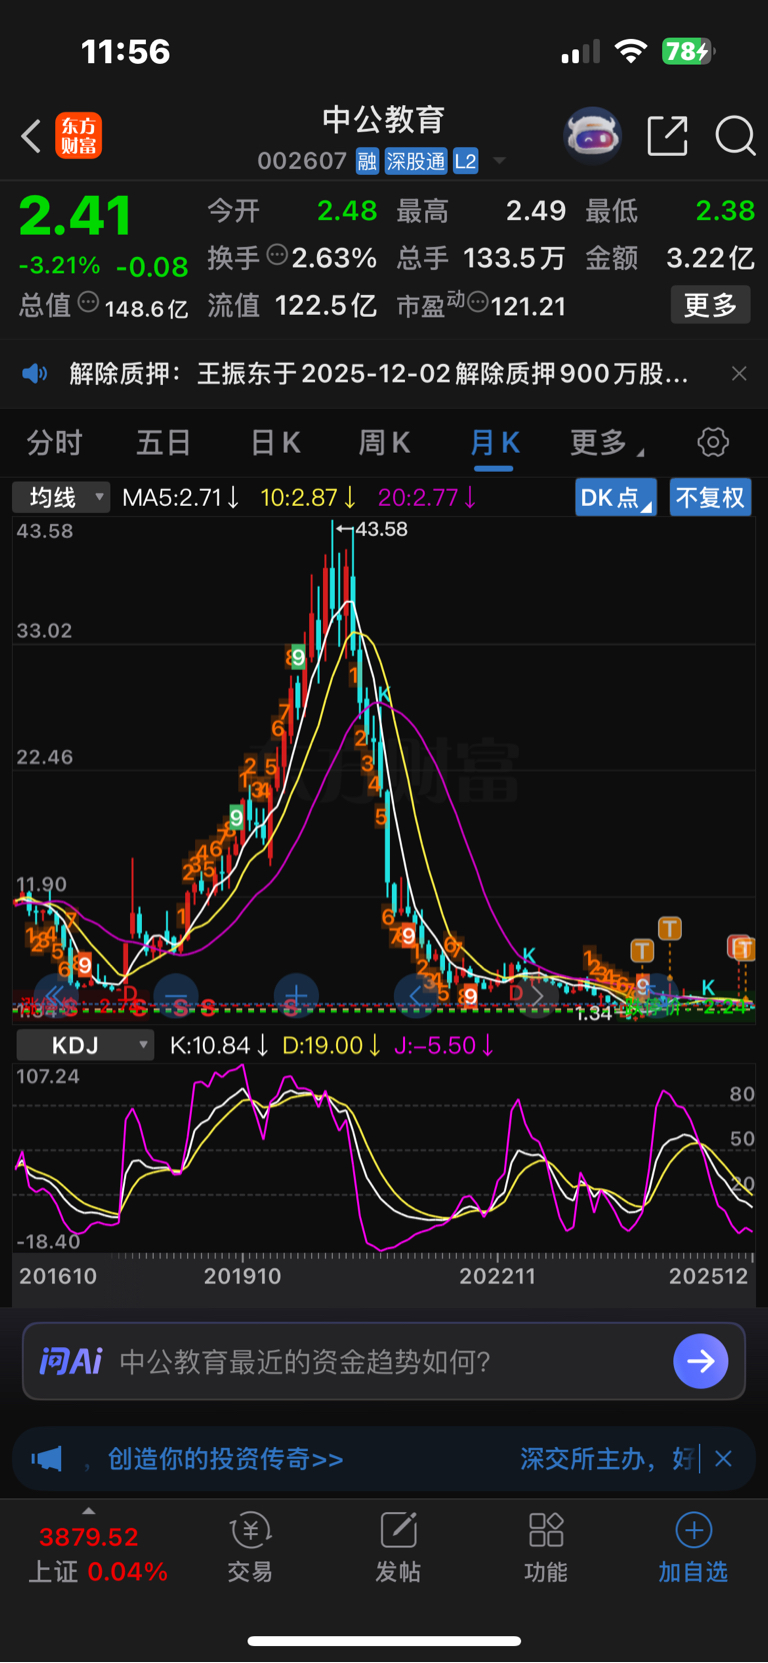This screenshot has width=768, height=1663.
Task: Tap current price 2.41
Action: coord(75,216)
